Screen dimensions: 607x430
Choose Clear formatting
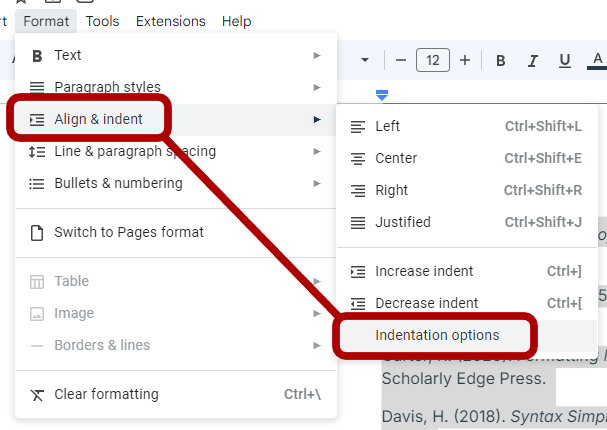coord(176,394)
